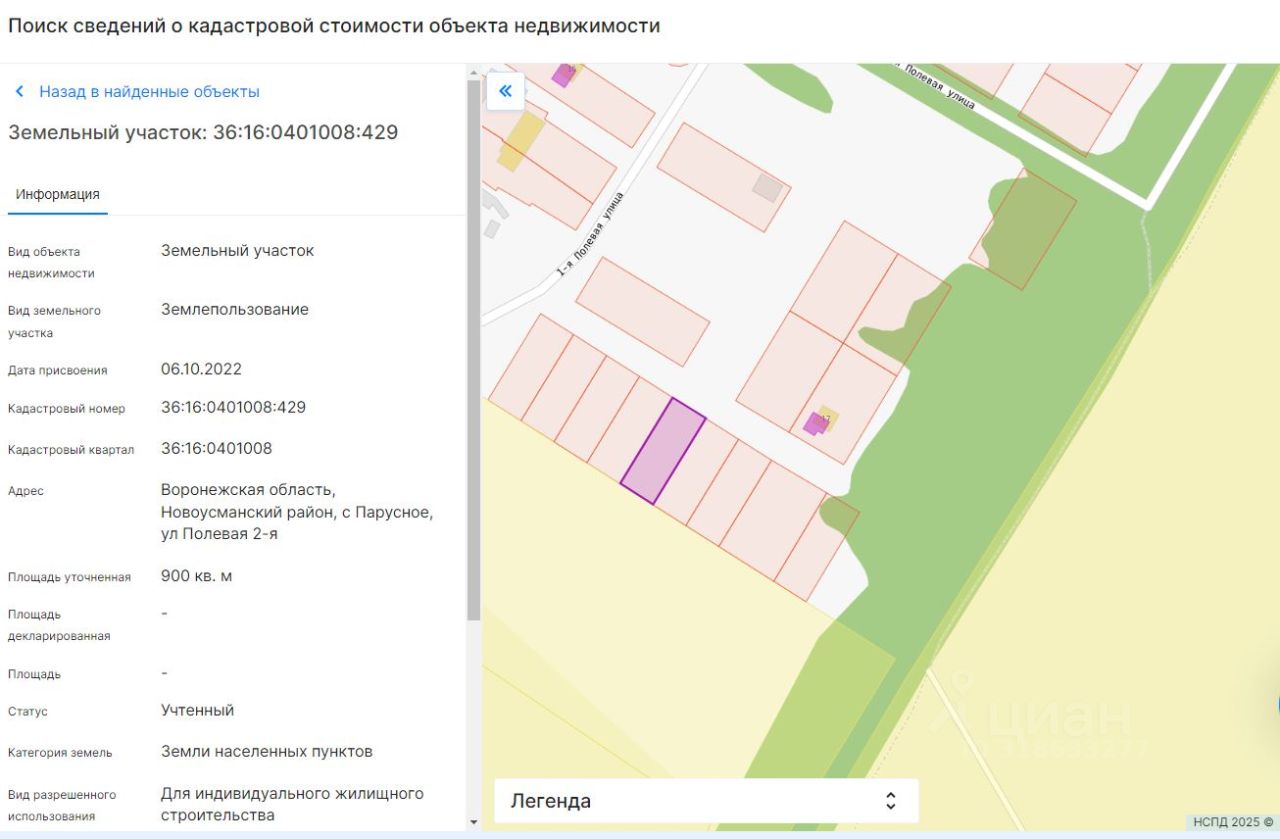
Task: Click the date value '06.10.2022'
Action: coord(201,369)
